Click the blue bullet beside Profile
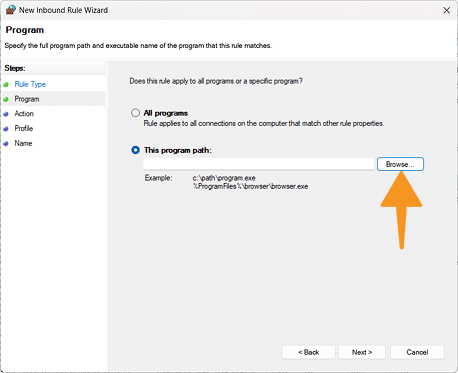This screenshot has height=373, width=458. tap(6, 129)
